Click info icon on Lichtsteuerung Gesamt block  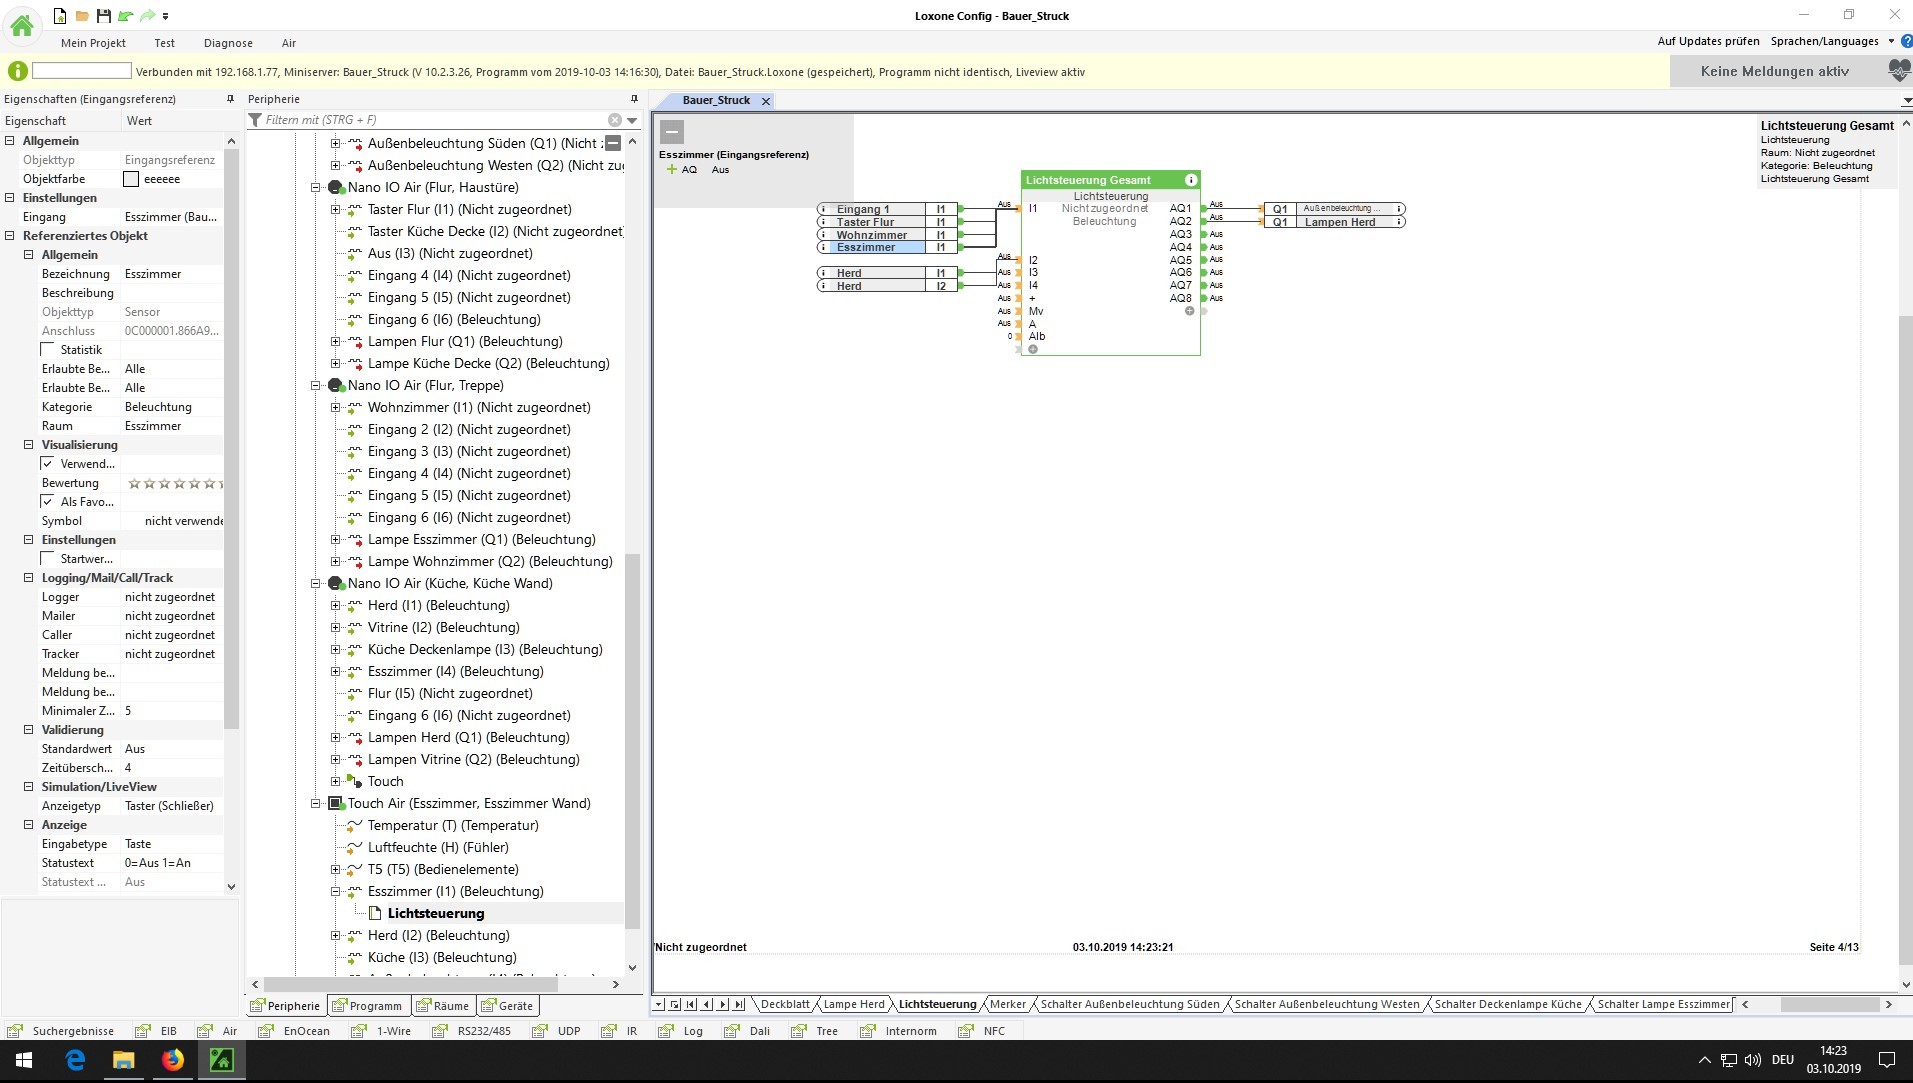tap(1190, 180)
